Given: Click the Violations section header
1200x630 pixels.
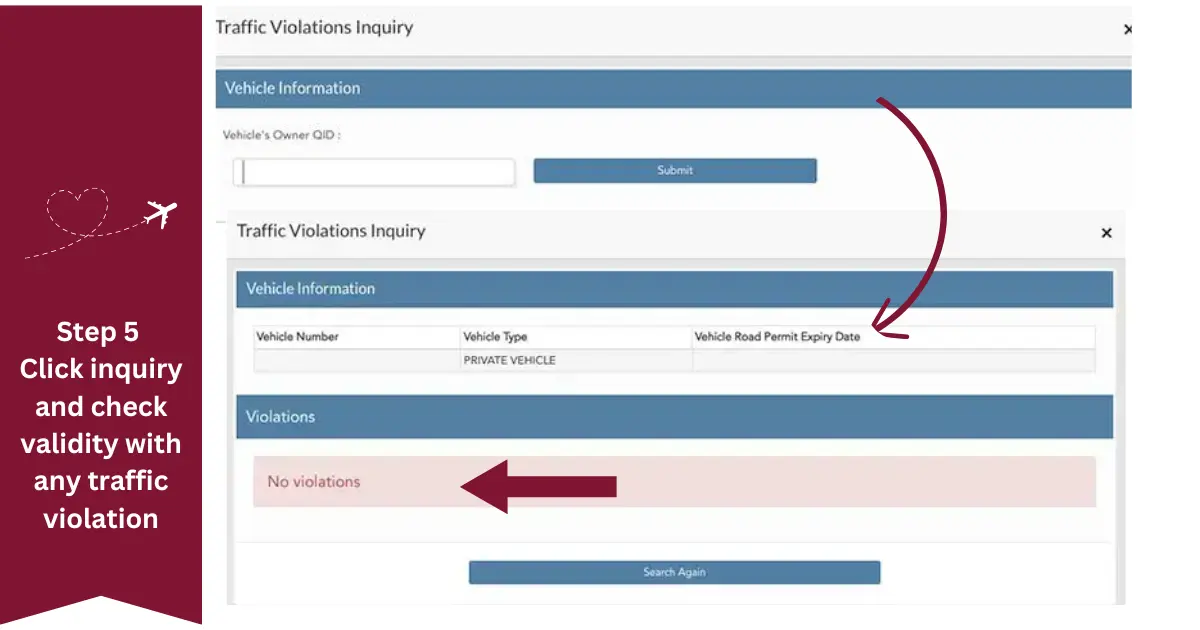Looking at the screenshot, I should click(674, 417).
